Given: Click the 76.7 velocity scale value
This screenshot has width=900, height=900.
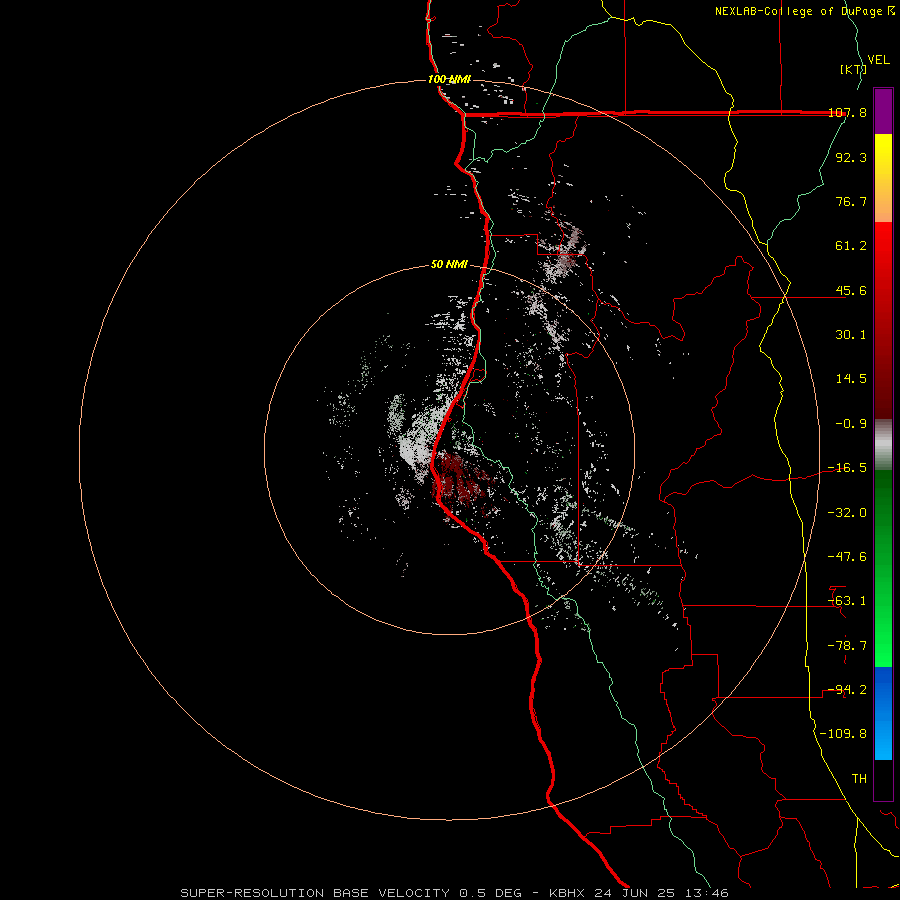Looking at the screenshot, I should click(851, 201).
